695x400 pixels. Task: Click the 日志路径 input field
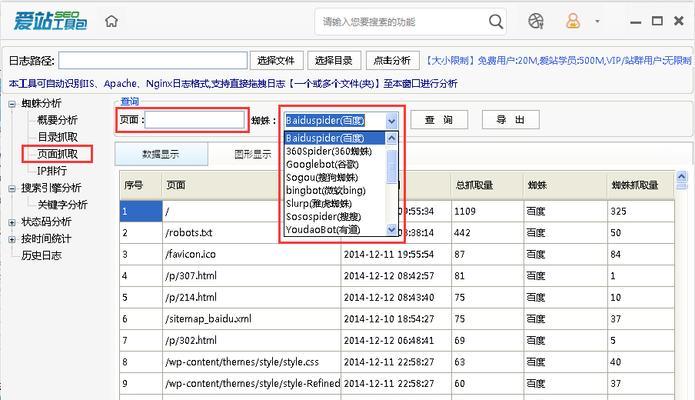click(153, 60)
